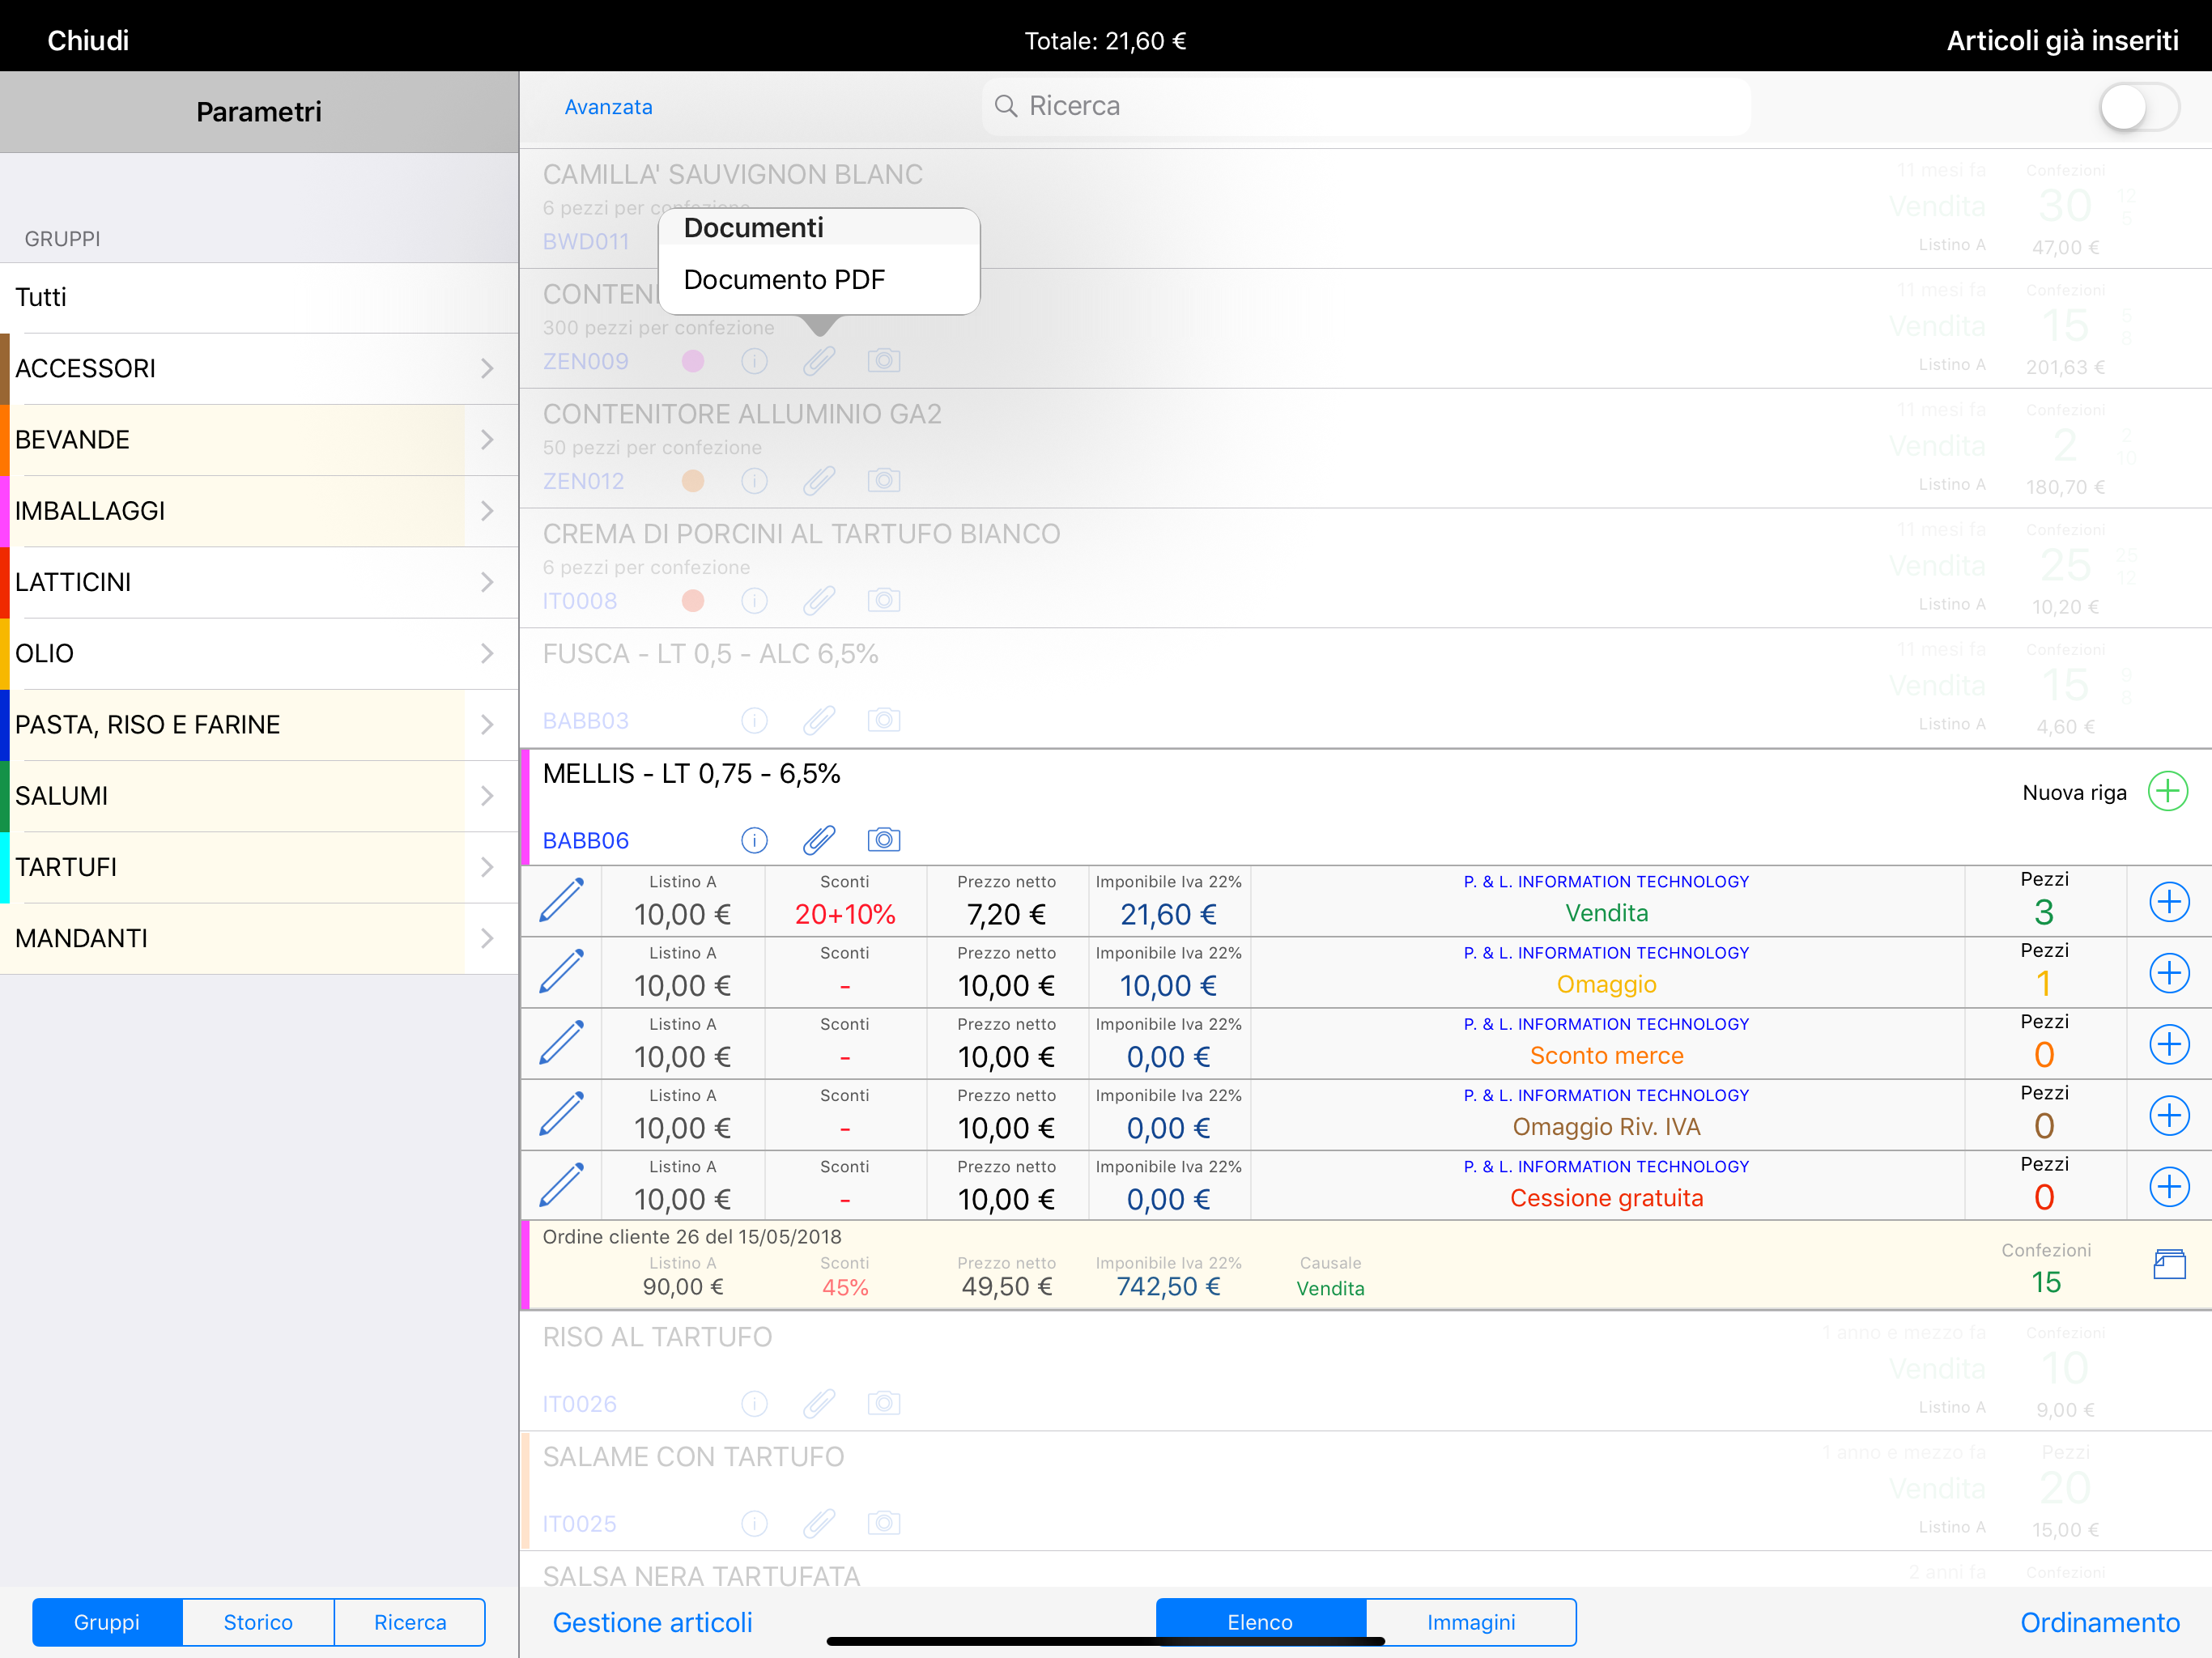The image size is (2212, 1658).
Task: Open article code BABB06 link
Action: (586, 840)
